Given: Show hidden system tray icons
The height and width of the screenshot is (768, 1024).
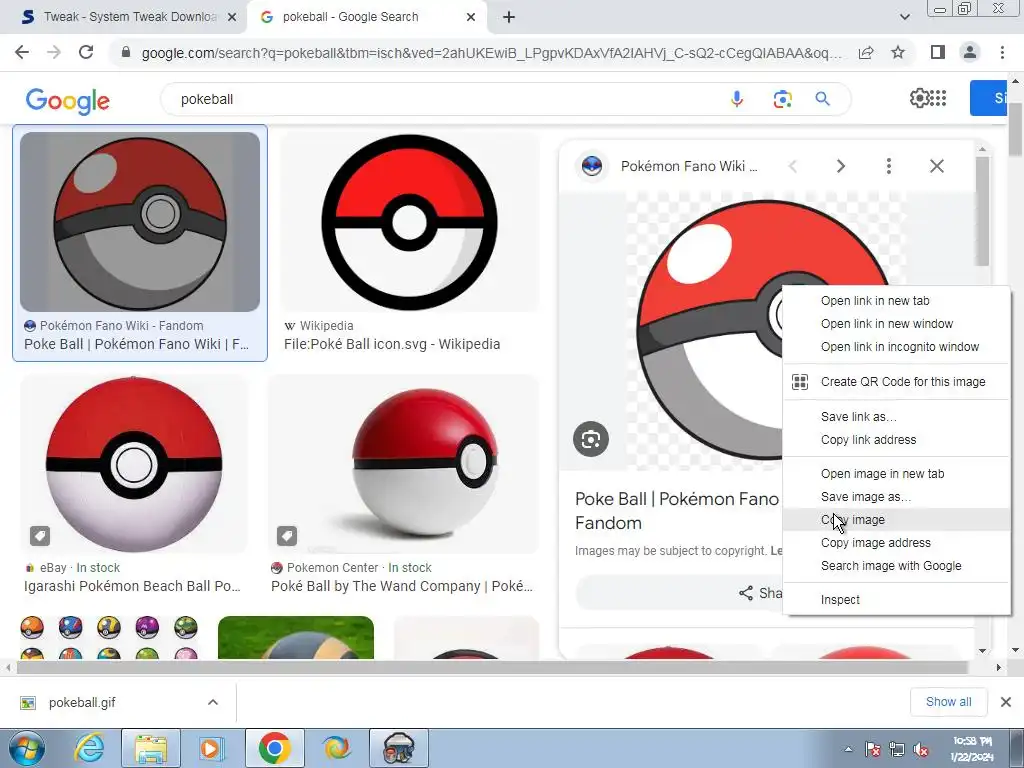Looking at the screenshot, I should (848, 749).
